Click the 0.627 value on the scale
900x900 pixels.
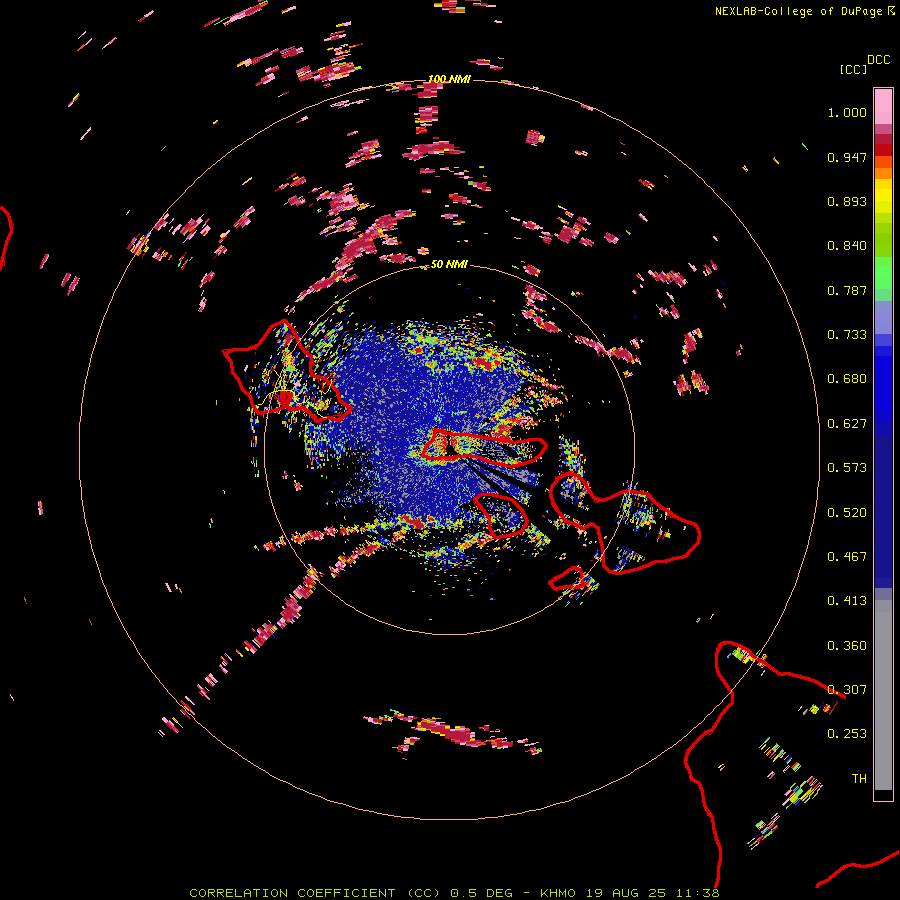point(847,424)
